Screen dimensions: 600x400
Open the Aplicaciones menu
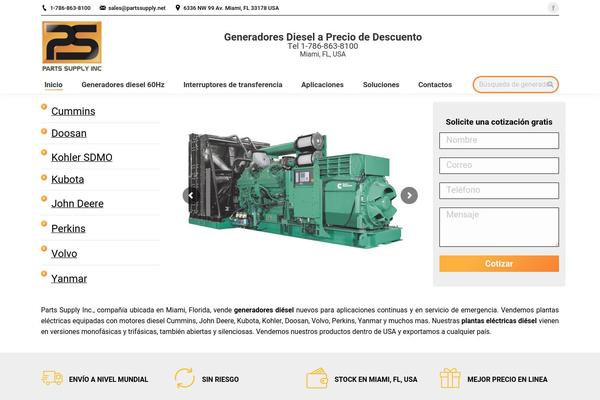pos(322,85)
